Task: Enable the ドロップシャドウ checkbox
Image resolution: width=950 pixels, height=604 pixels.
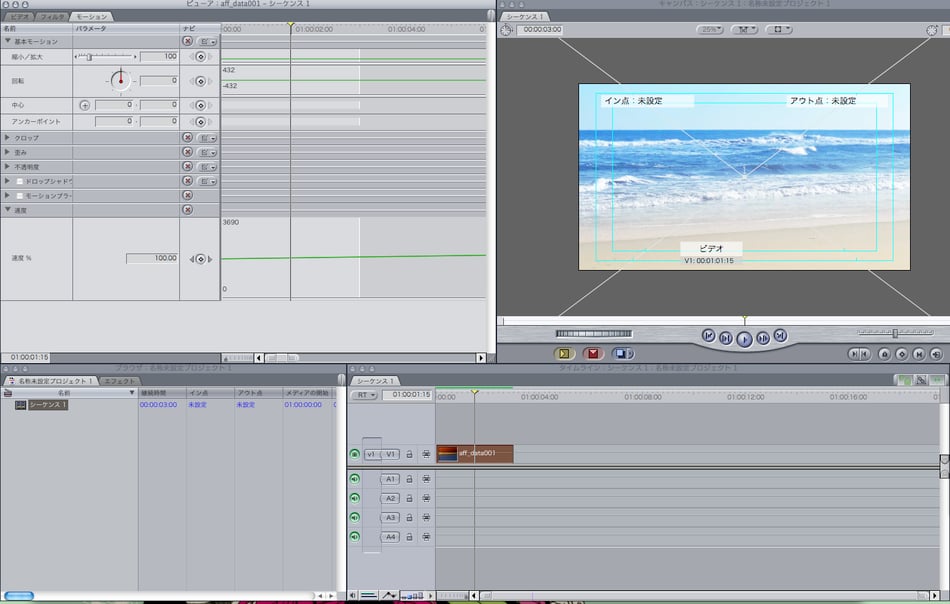Action: [x=19, y=181]
